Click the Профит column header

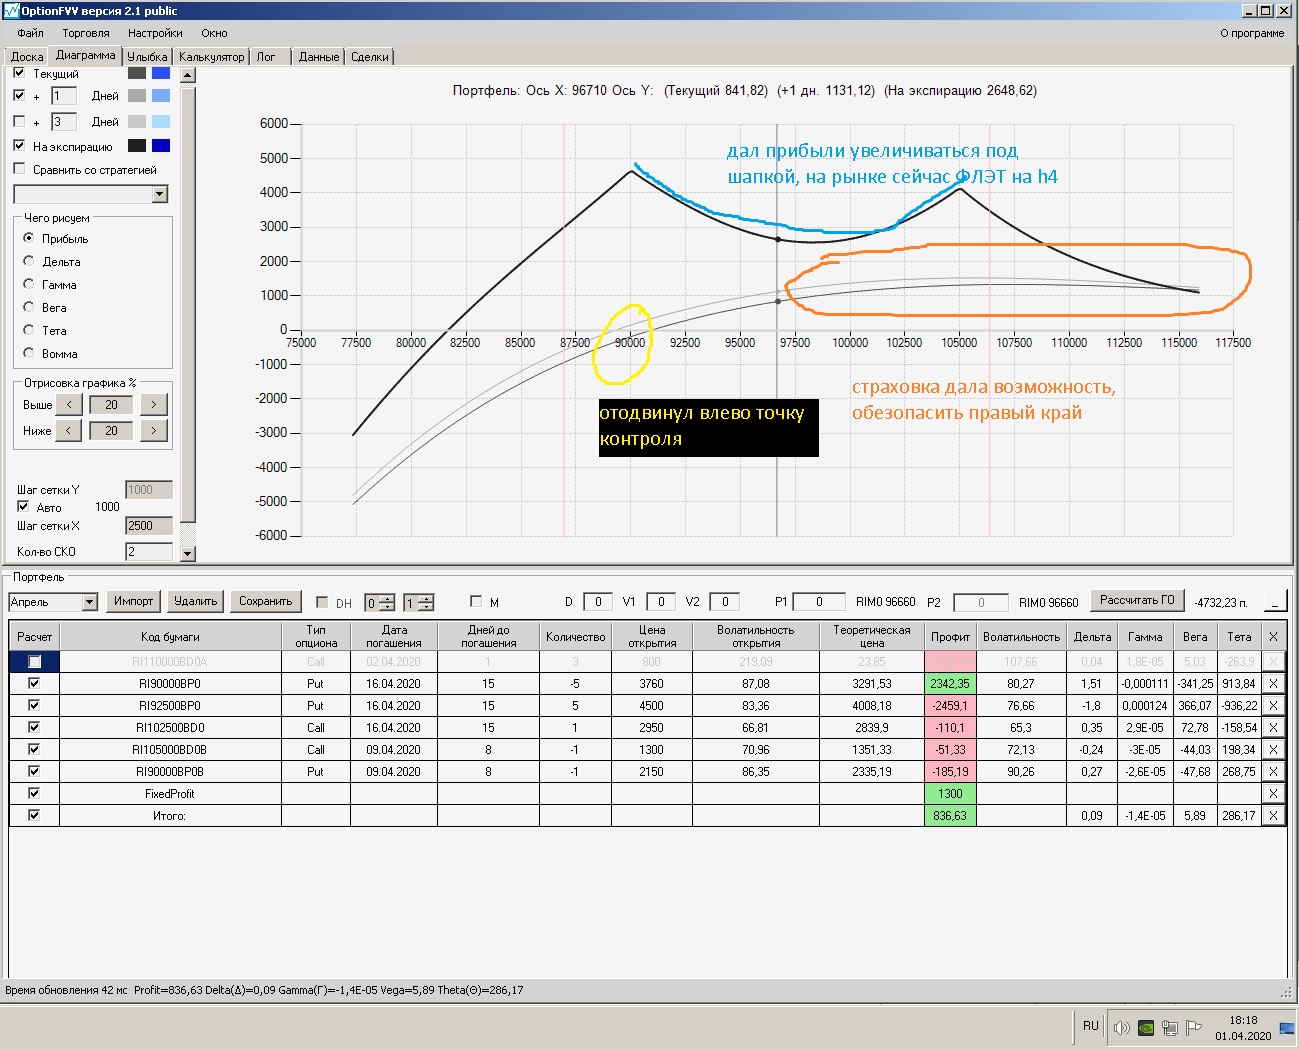(950, 637)
